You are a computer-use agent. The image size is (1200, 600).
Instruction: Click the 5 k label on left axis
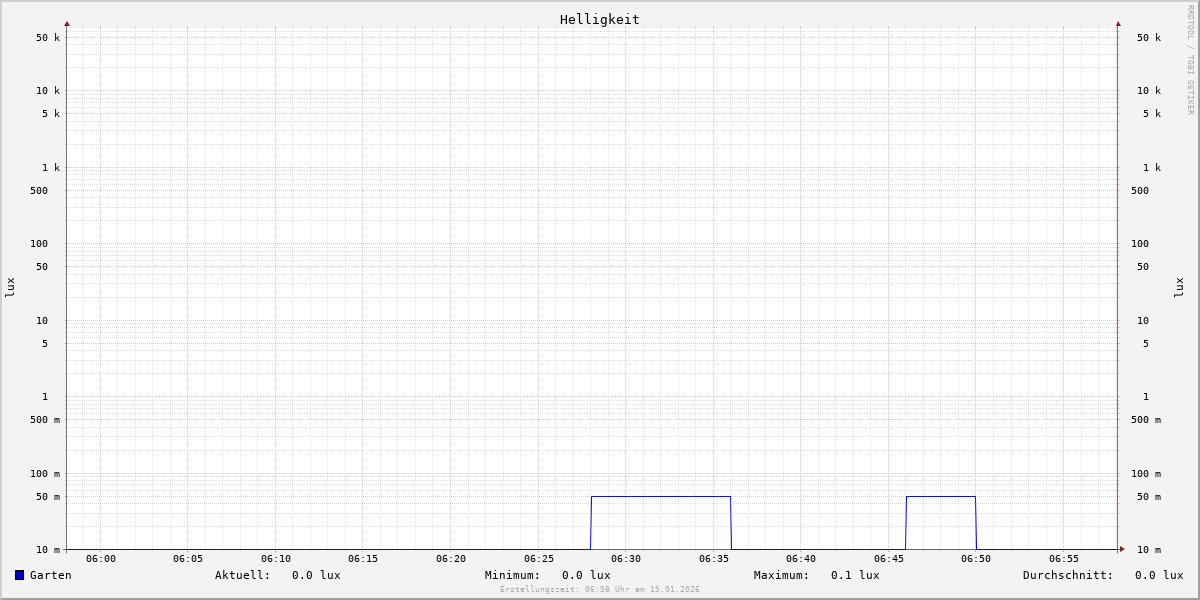(x=51, y=114)
